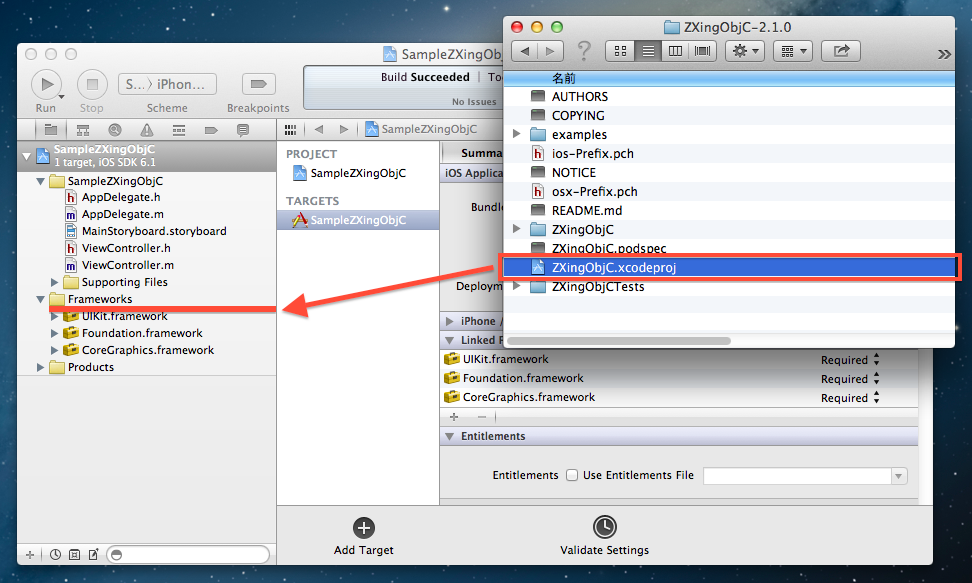Image resolution: width=972 pixels, height=583 pixels.
Task: Select SampleZXingObjC under PROJECT
Action: click(358, 173)
